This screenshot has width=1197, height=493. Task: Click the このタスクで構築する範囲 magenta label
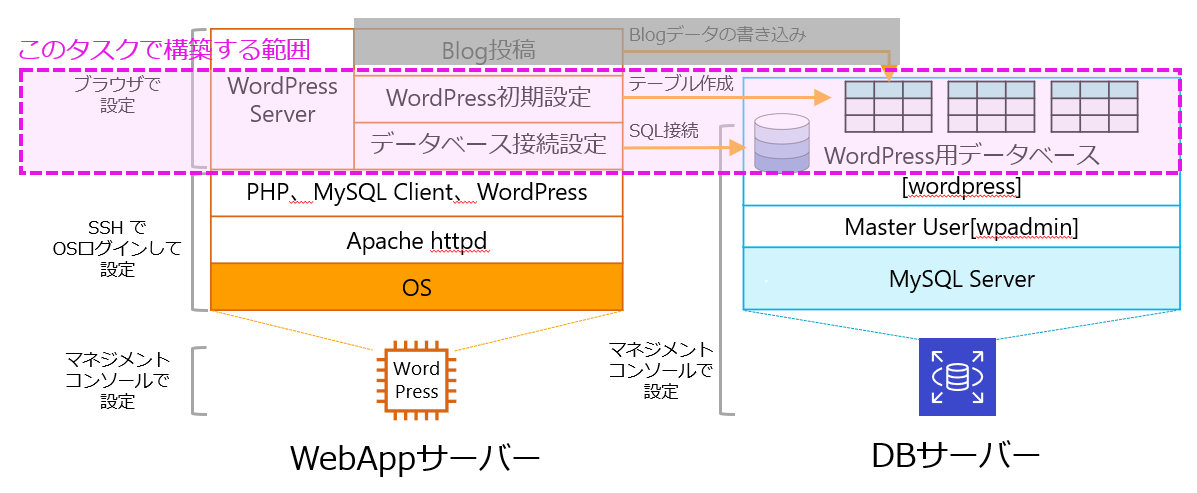coord(165,49)
